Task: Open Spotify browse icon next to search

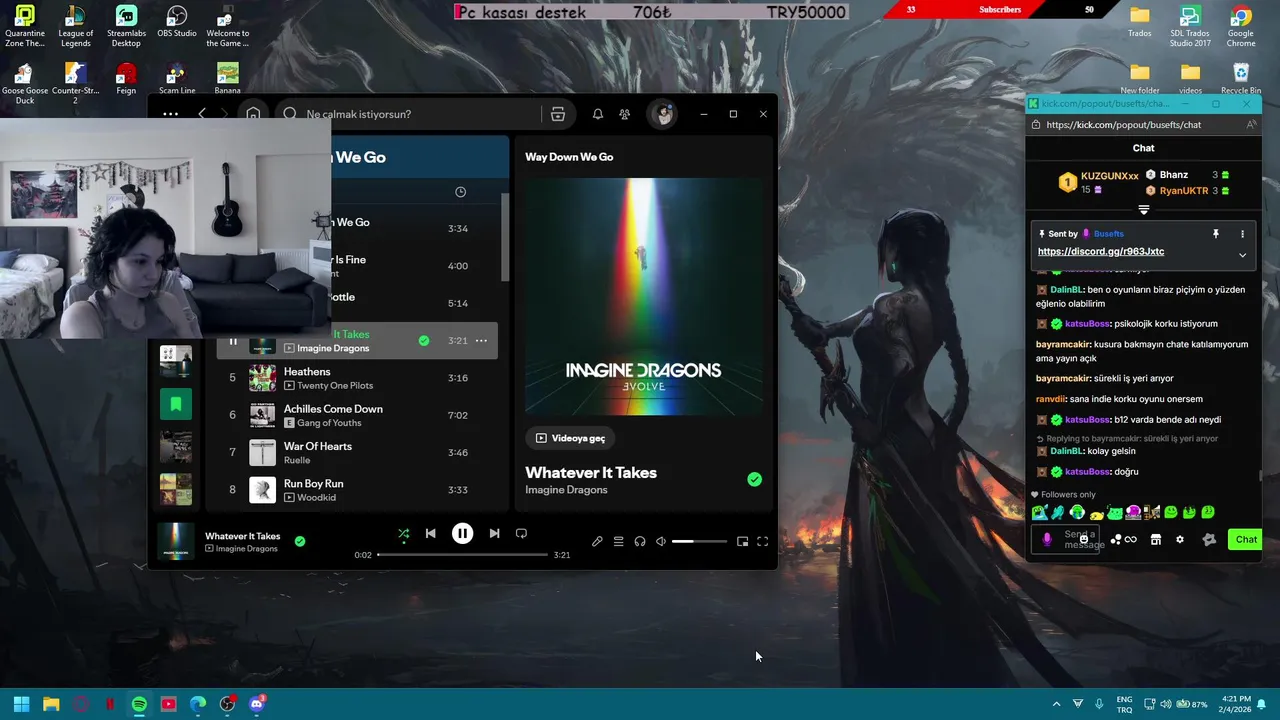Action: (x=558, y=114)
